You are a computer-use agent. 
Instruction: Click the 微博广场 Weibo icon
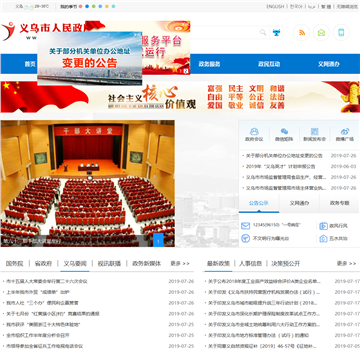[345, 135]
